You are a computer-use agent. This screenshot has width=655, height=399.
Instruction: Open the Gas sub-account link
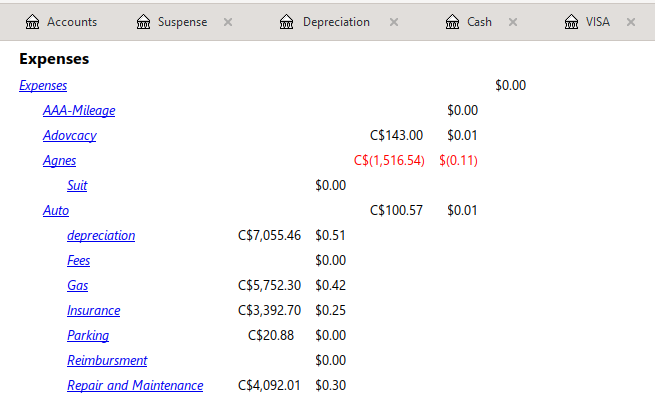click(x=78, y=286)
